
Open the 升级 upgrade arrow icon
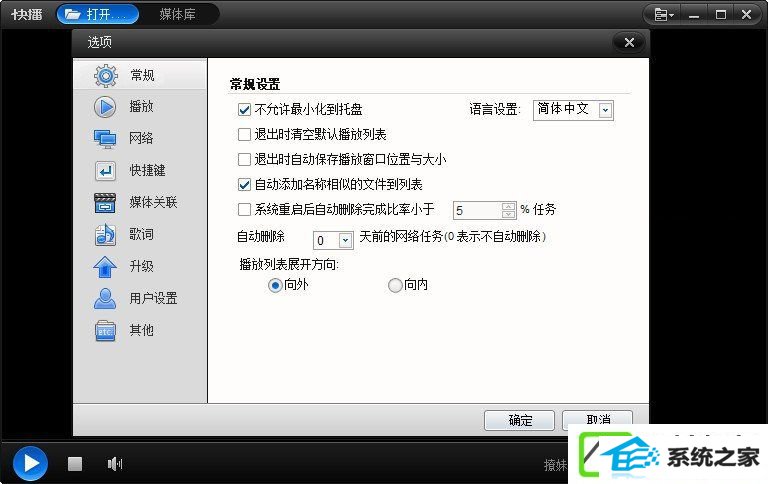(105, 266)
